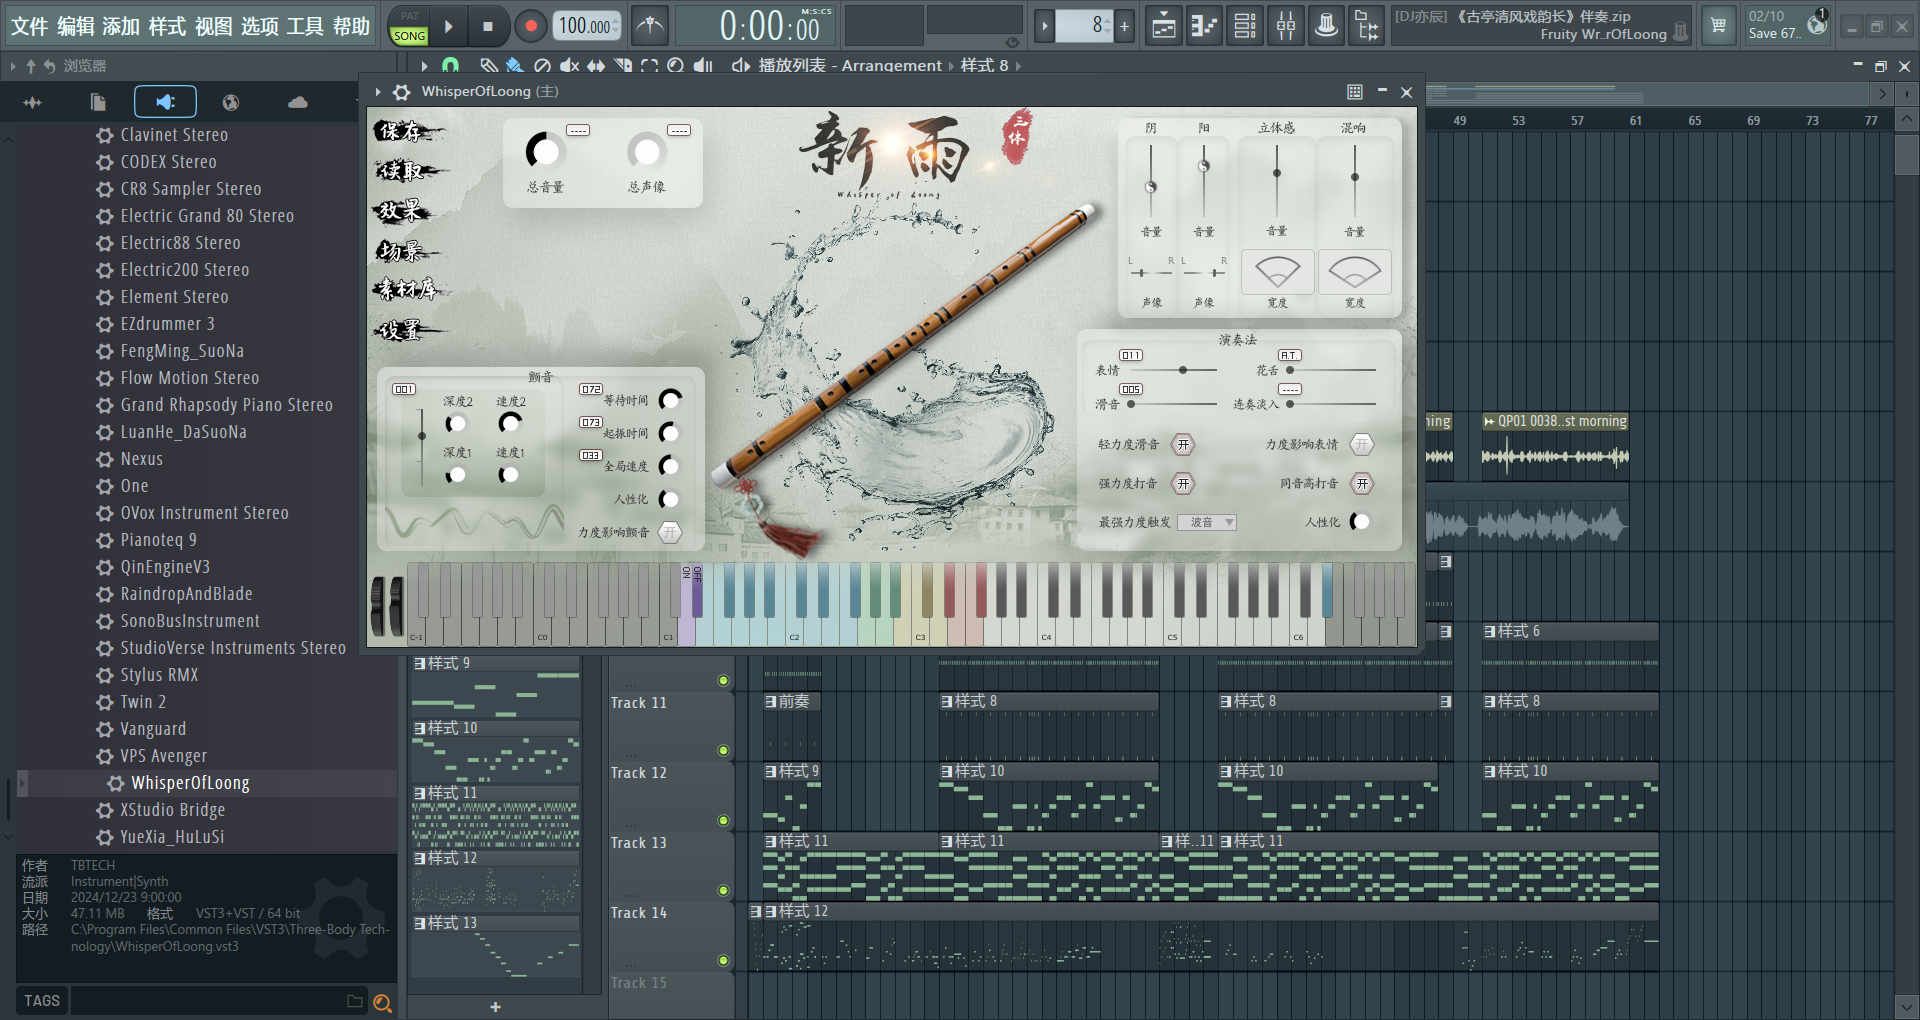Open the plugin picker stamp icon
1920x1020 pixels.
(1326, 26)
